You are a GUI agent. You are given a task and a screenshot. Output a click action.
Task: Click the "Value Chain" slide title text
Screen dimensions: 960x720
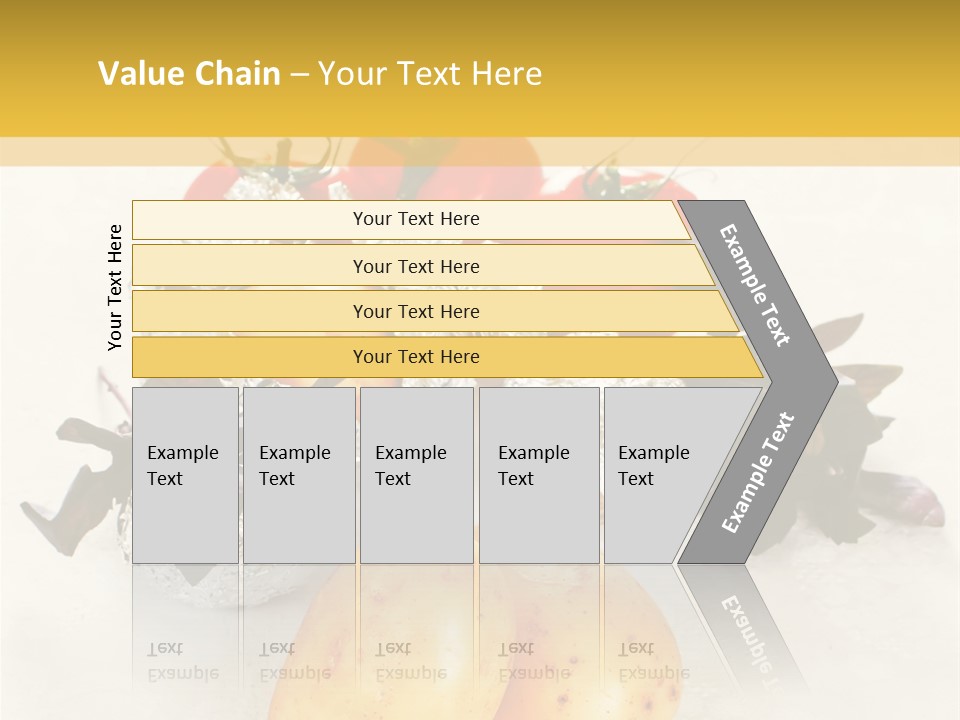tap(189, 74)
